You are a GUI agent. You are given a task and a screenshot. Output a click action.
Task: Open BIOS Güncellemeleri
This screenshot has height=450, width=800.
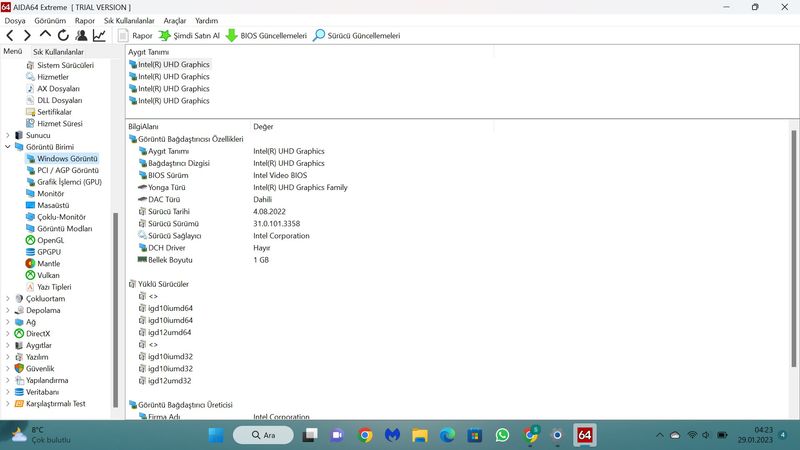pos(266,35)
